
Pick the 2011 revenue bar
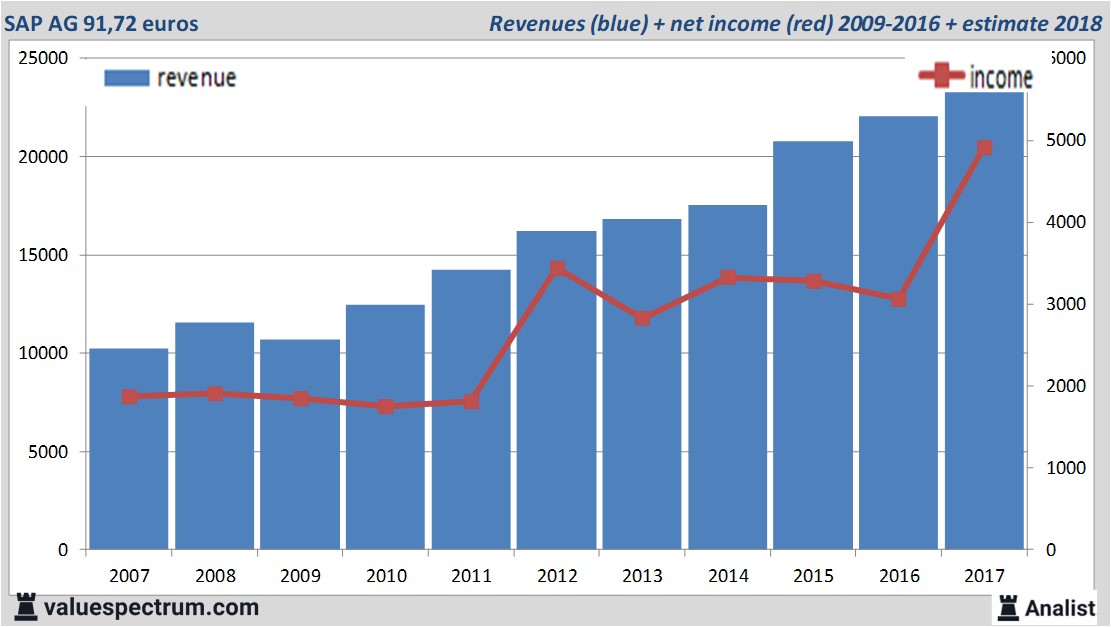[471, 409]
